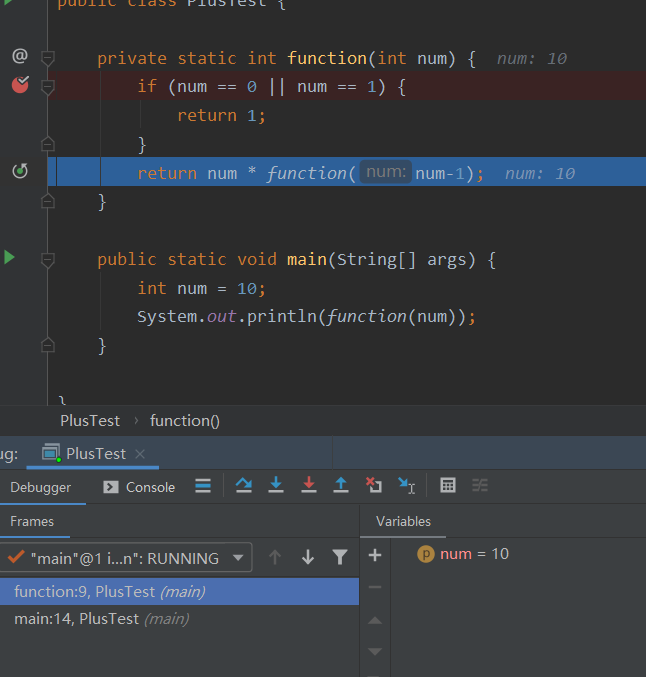Select the Variables panel tab
The height and width of the screenshot is (677, 646).
[403, 522]
